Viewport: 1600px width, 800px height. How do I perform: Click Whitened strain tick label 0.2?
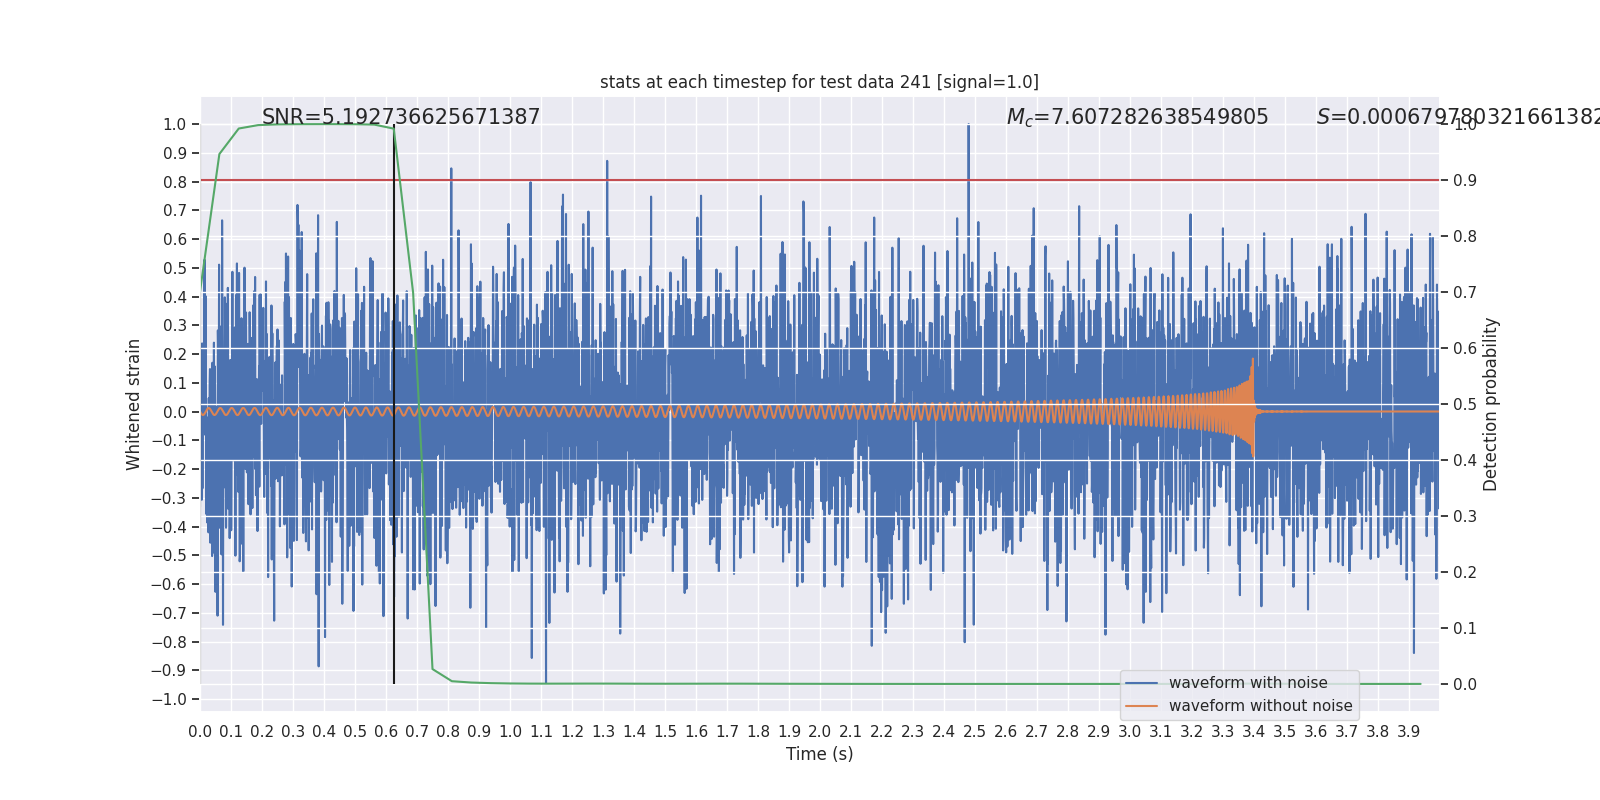coord(174,354)
